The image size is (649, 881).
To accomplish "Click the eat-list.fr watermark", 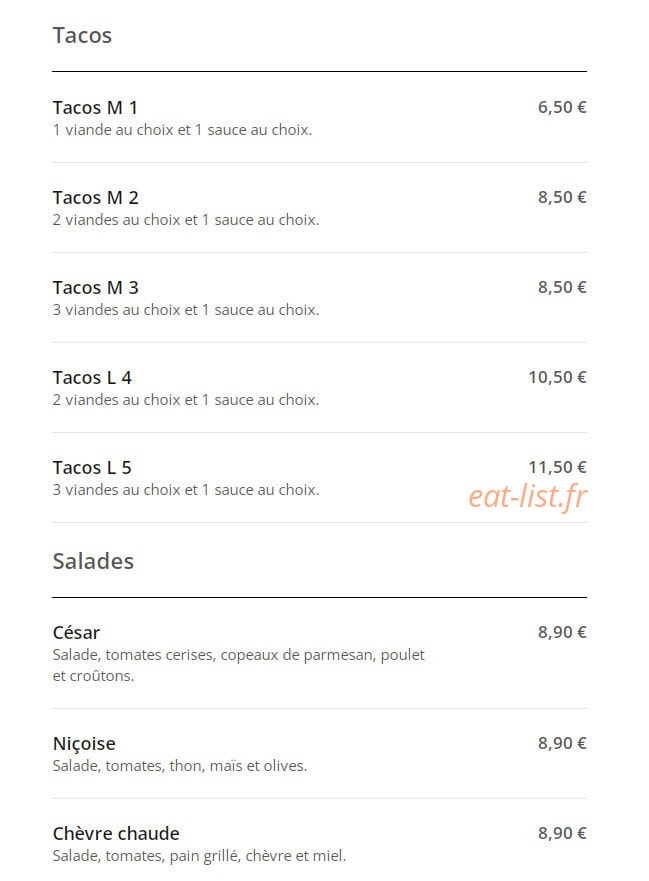I will click(x=528, y=496).
